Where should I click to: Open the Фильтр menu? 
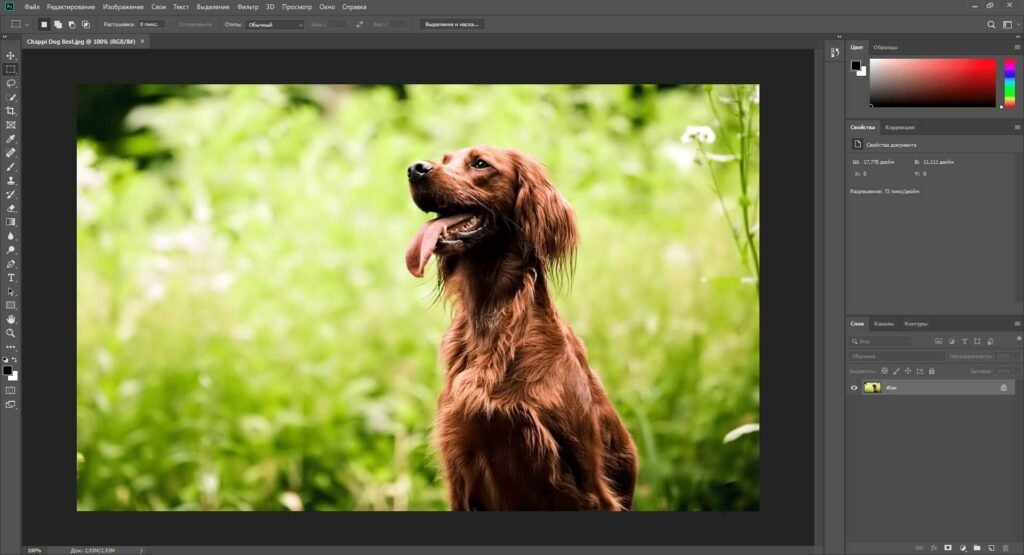[248, 7]
